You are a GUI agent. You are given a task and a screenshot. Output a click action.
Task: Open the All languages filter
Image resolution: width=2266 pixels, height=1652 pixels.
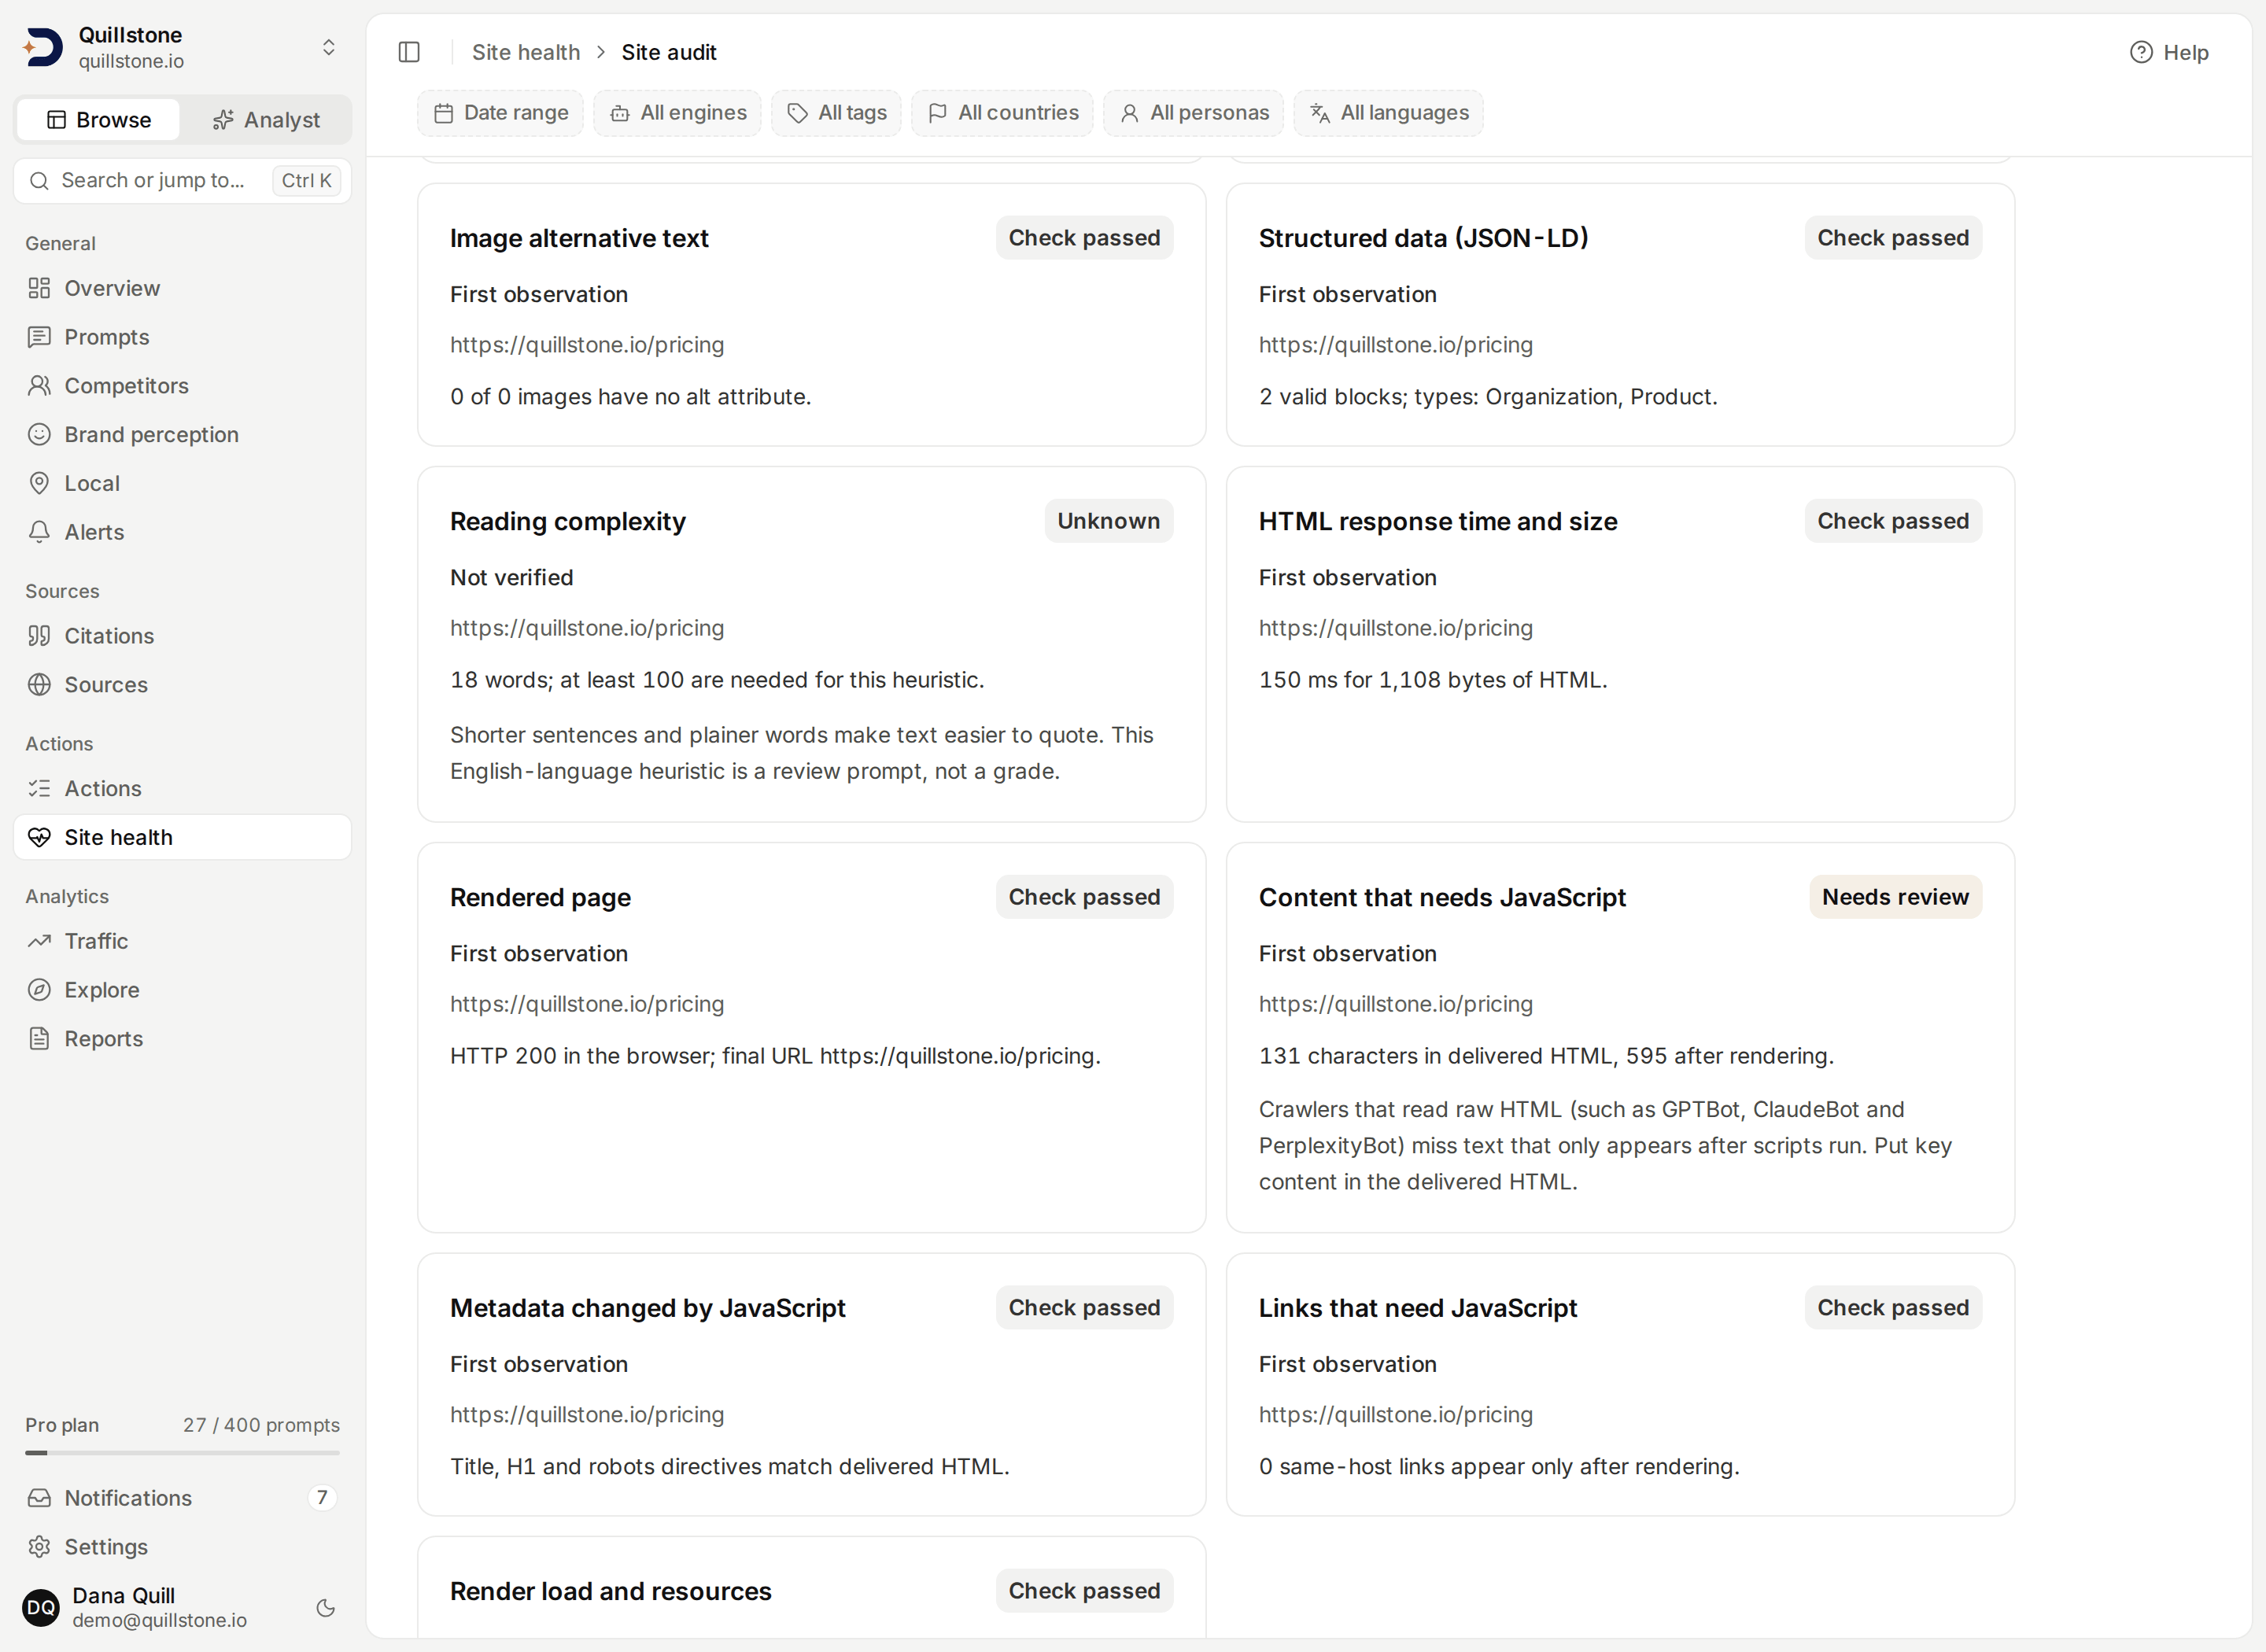coord(1388,113)
